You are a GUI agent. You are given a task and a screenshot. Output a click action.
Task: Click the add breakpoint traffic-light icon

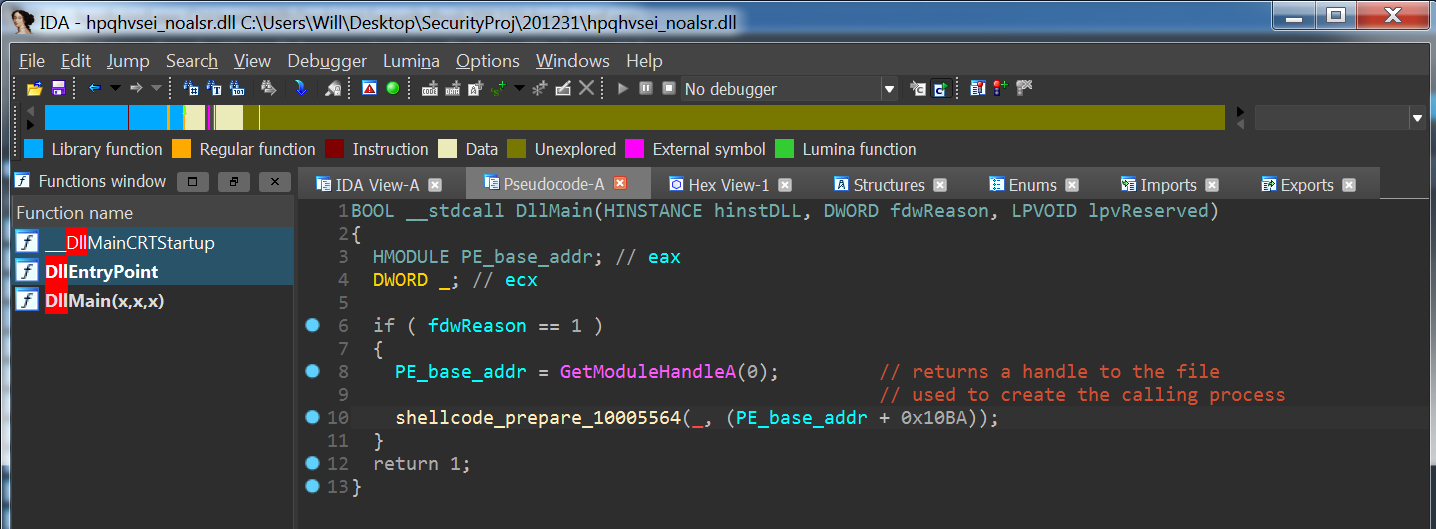(998, 89)
